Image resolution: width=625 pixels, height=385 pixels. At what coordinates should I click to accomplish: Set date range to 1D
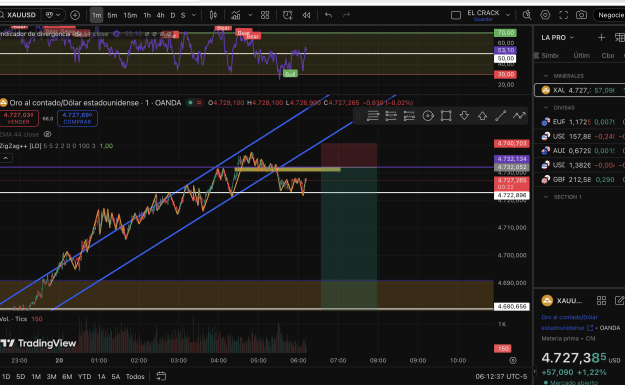point(6,377)
